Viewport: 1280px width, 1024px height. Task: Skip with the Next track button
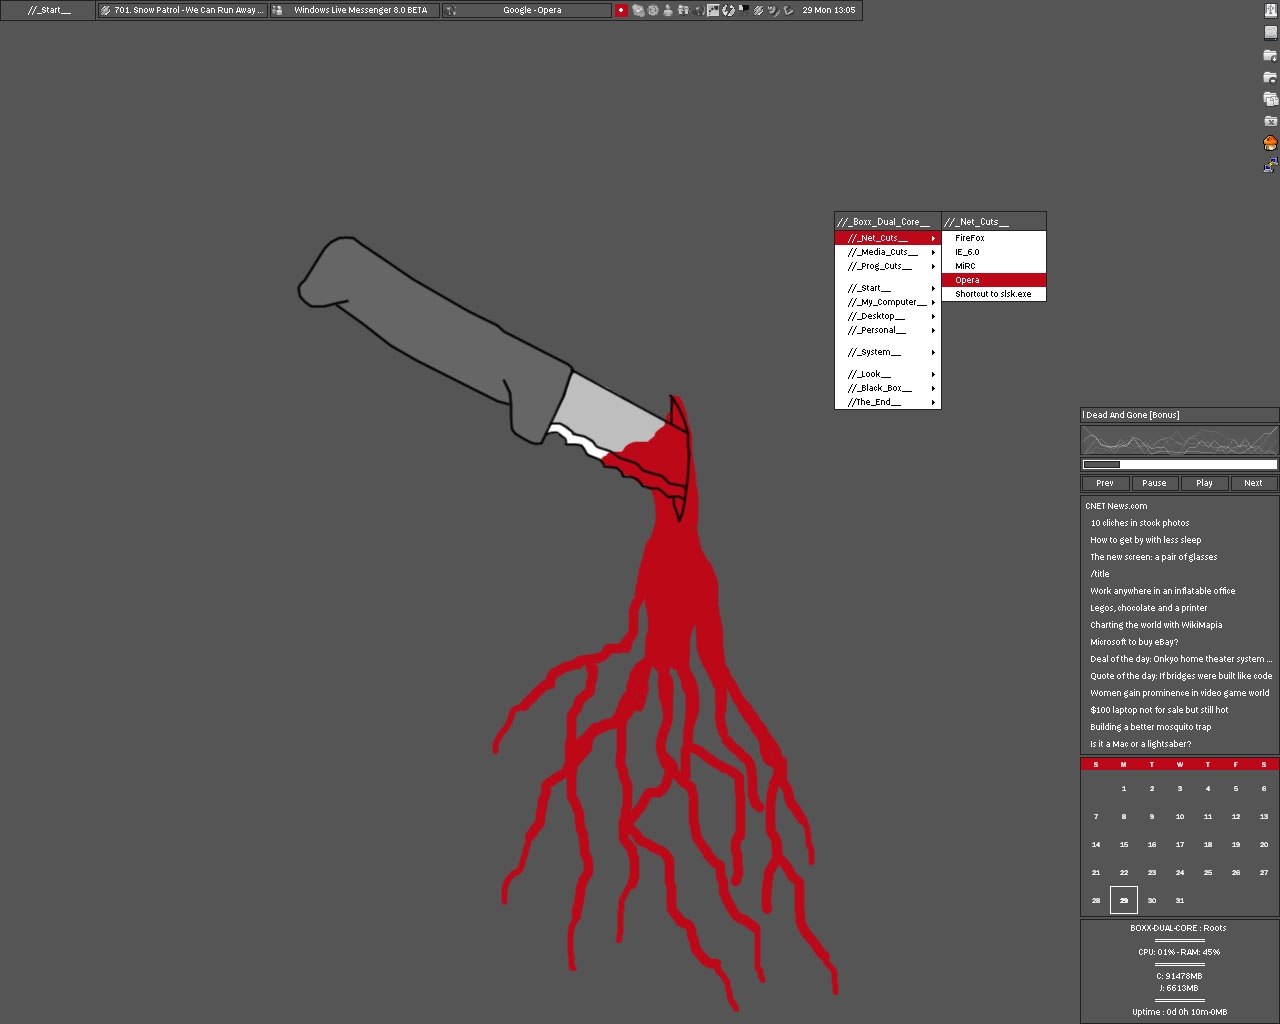coord(1253,483)
